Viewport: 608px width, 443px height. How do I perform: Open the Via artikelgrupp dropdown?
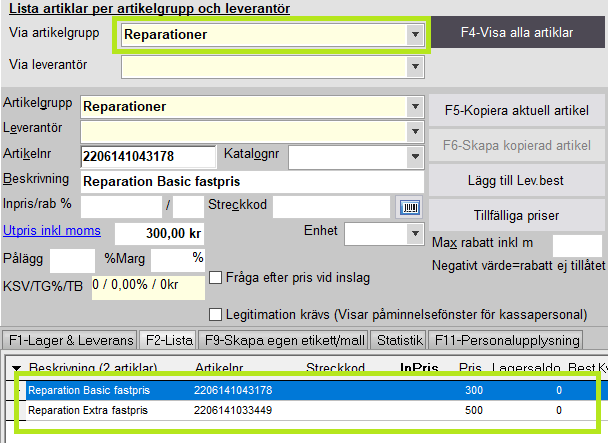(414, 34)
